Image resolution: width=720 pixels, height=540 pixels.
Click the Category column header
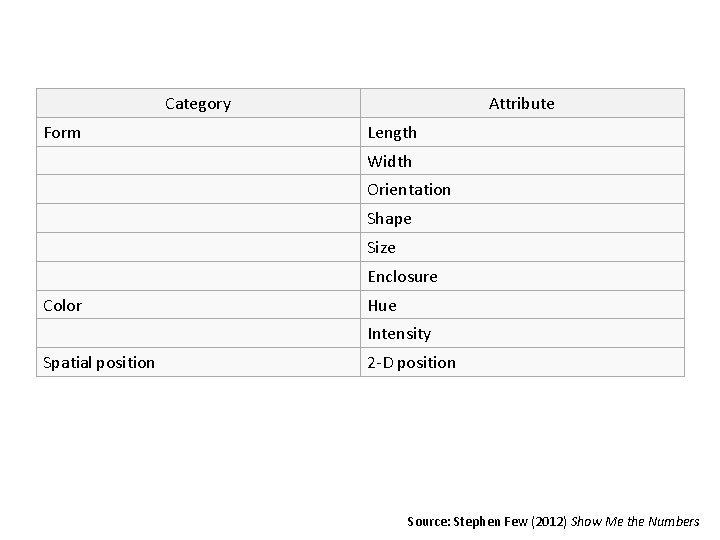click(198, 104)
